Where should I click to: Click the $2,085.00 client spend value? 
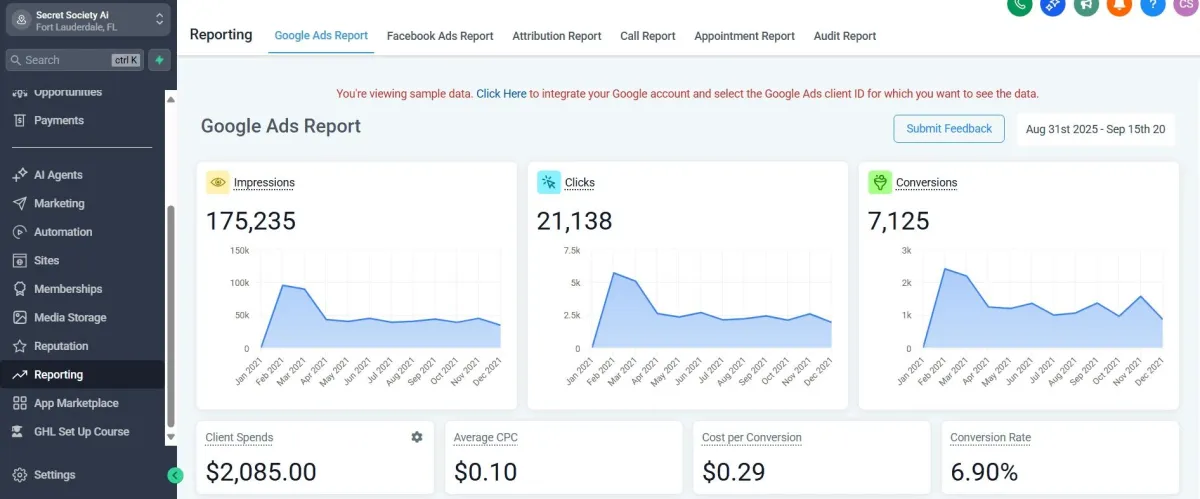click(261, 472)
